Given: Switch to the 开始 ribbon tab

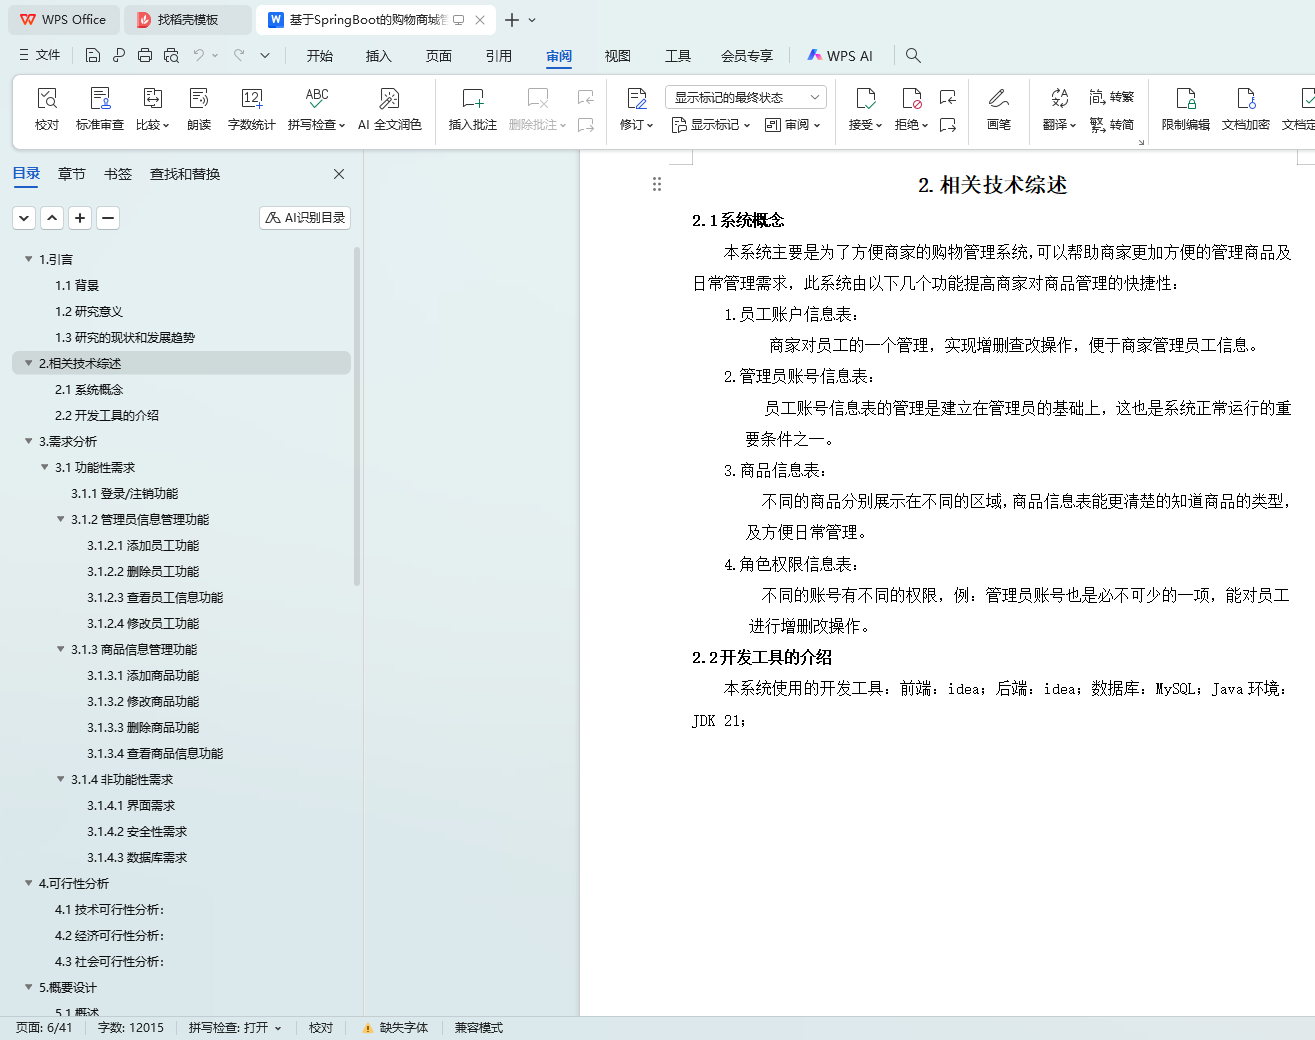Looking at the screenshot, I should (320, 56).
